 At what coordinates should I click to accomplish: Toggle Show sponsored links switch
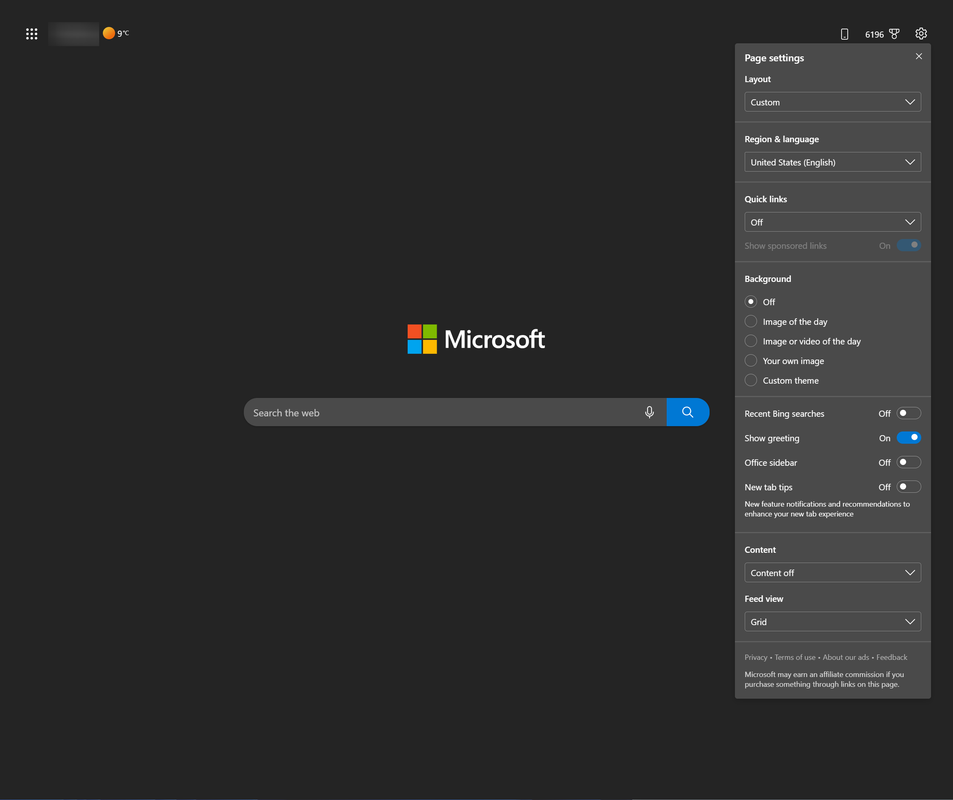tap(909, 246)
